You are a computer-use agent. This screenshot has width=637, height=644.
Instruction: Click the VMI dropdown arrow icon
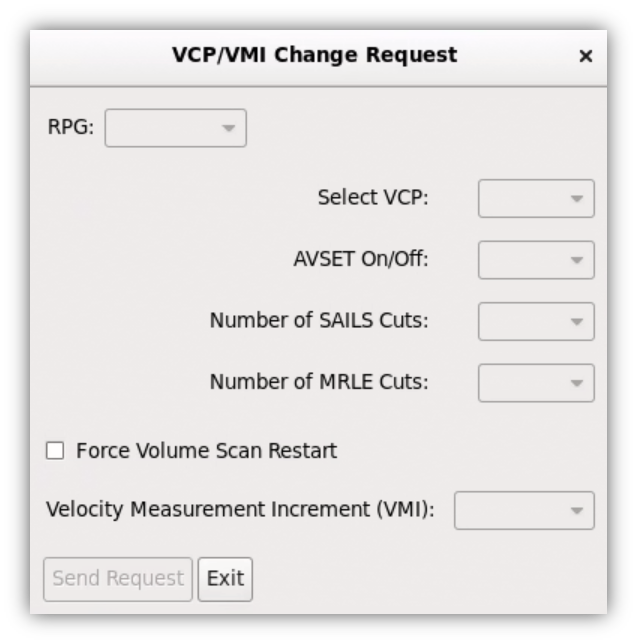577,511
